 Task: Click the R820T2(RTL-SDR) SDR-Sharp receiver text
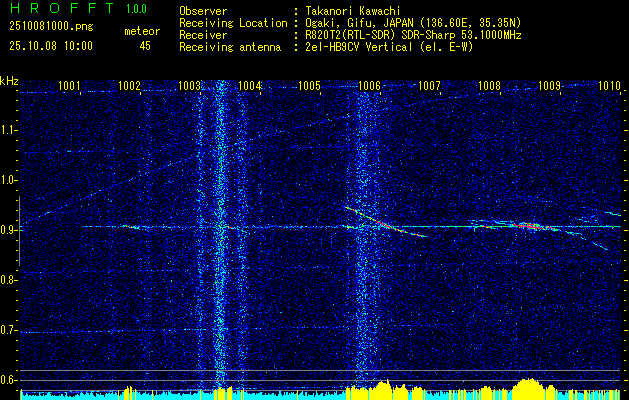[411, 35]
